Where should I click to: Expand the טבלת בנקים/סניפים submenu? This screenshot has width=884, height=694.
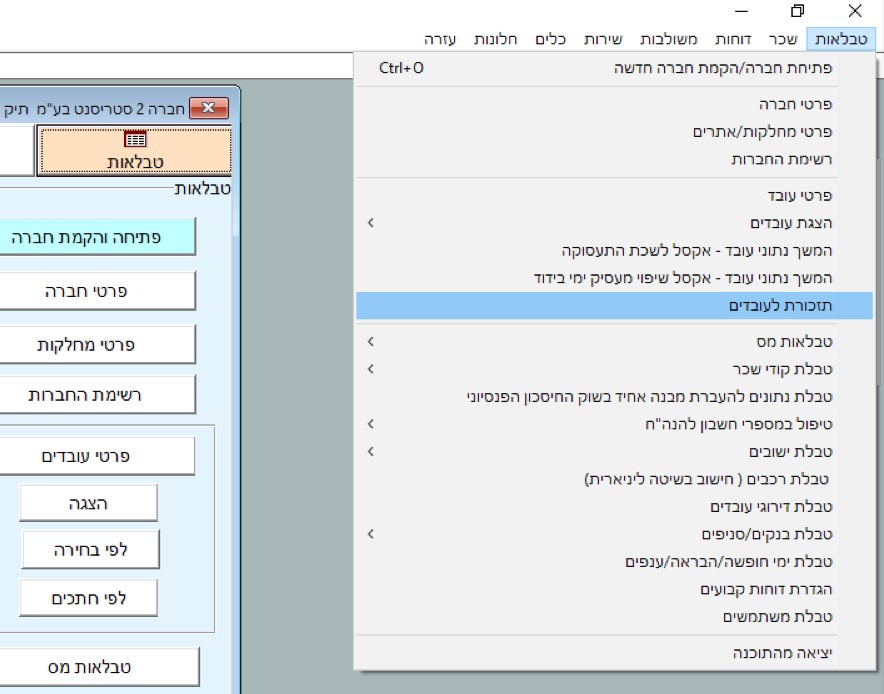click(x=615, y=534)
